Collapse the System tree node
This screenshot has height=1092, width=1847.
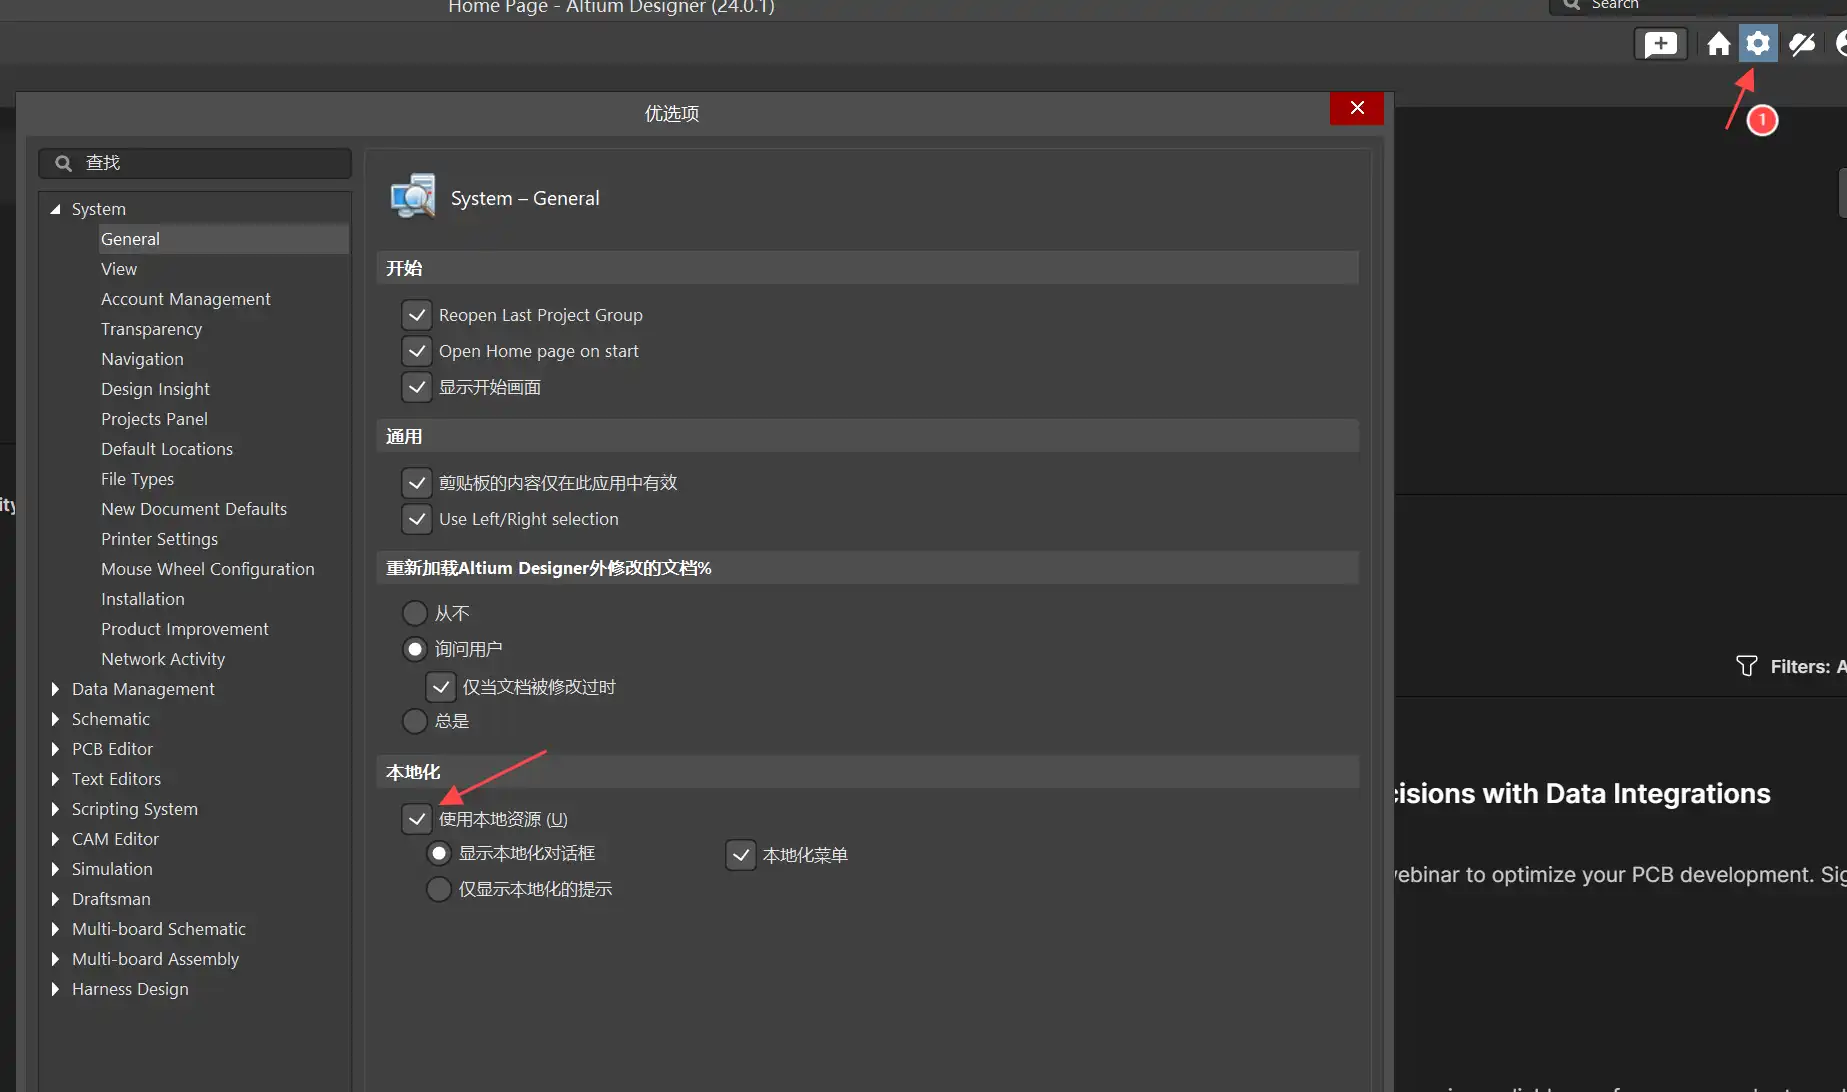point(55,209)
